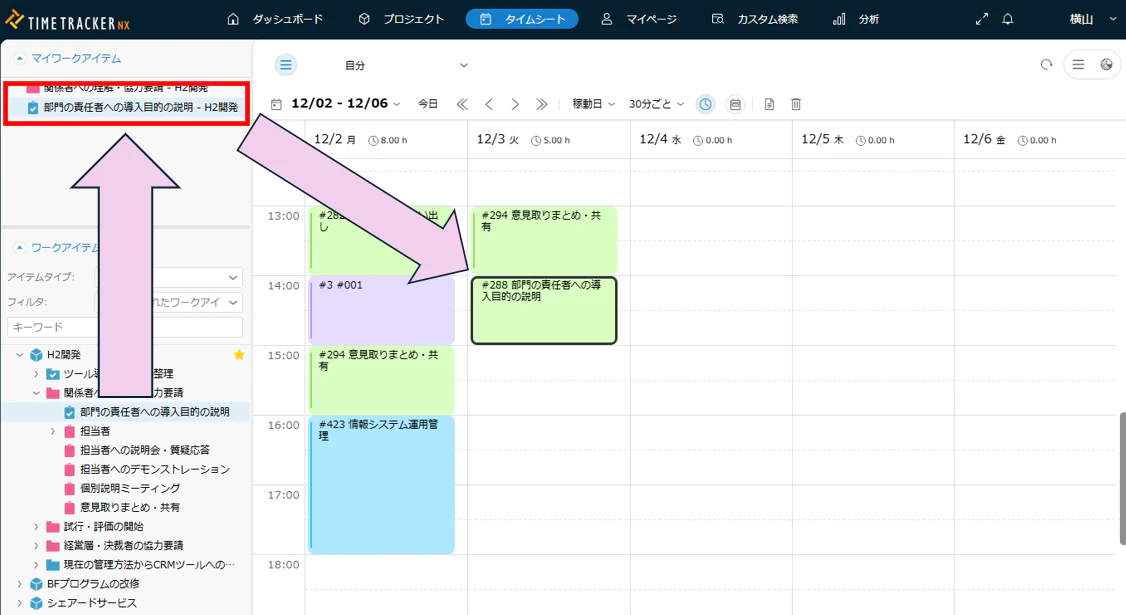The height and width of the screenshot is (615, 1126).
Task: Open the 自分 user selector dropdown
Action: click(x=406, y=65)
